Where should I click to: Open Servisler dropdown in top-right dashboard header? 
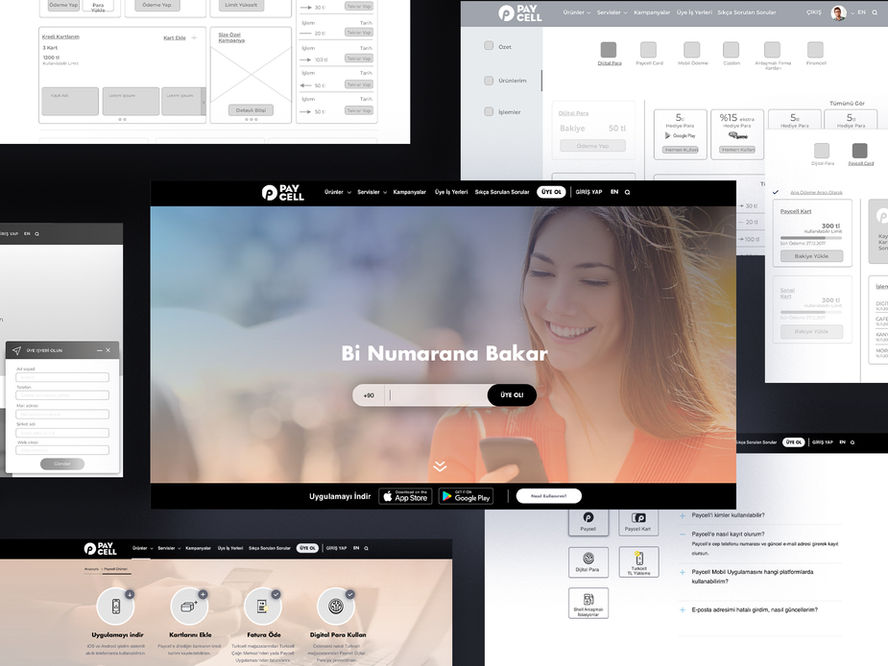612,12
